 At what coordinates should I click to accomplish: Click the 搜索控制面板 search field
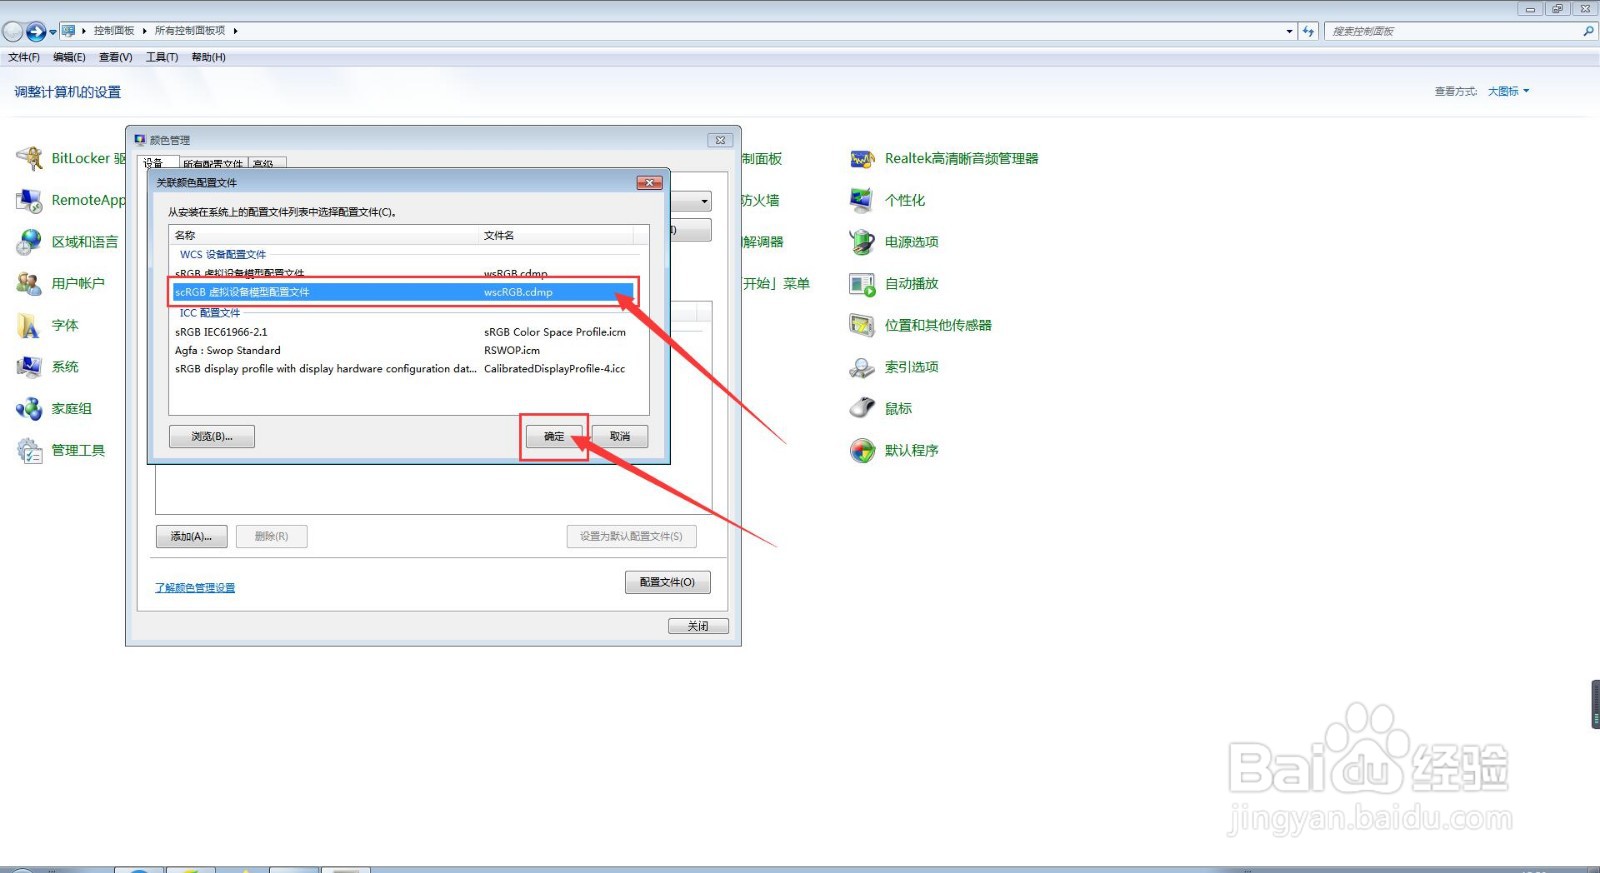pyautogui.click(x=1452, y=31)
